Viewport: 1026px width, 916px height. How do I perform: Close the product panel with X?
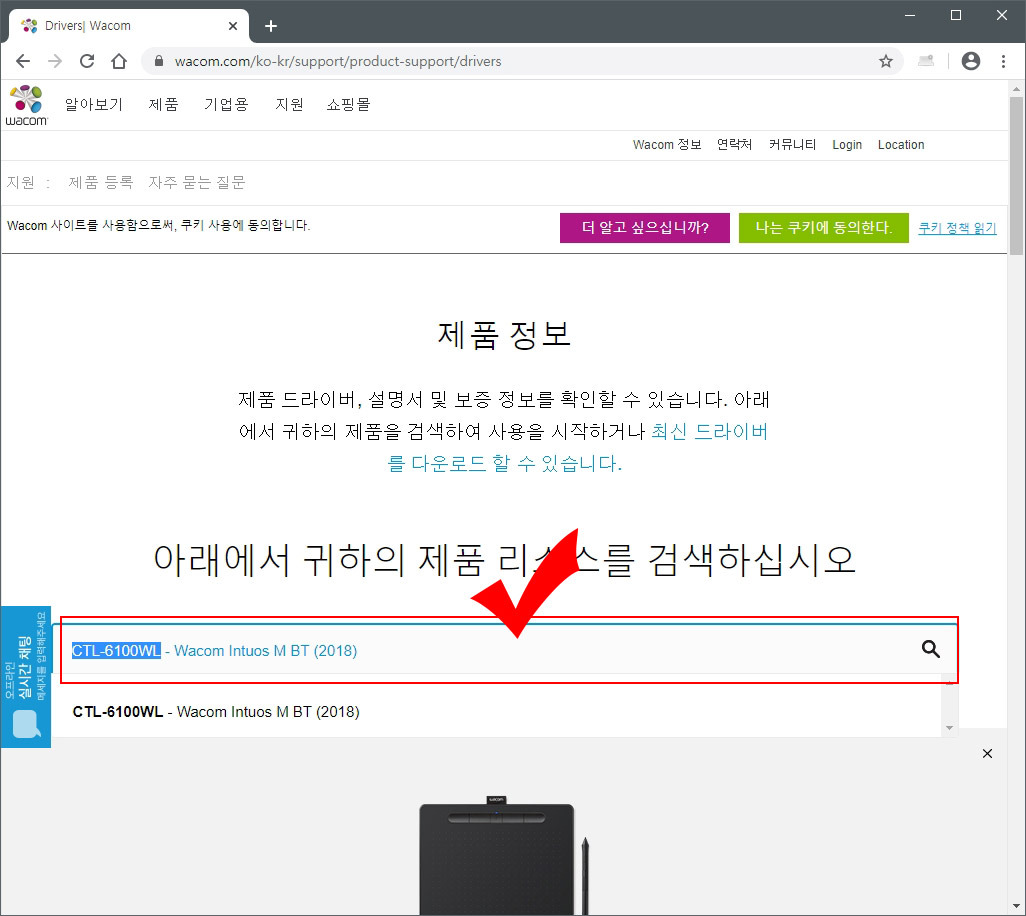coord(987,754)
